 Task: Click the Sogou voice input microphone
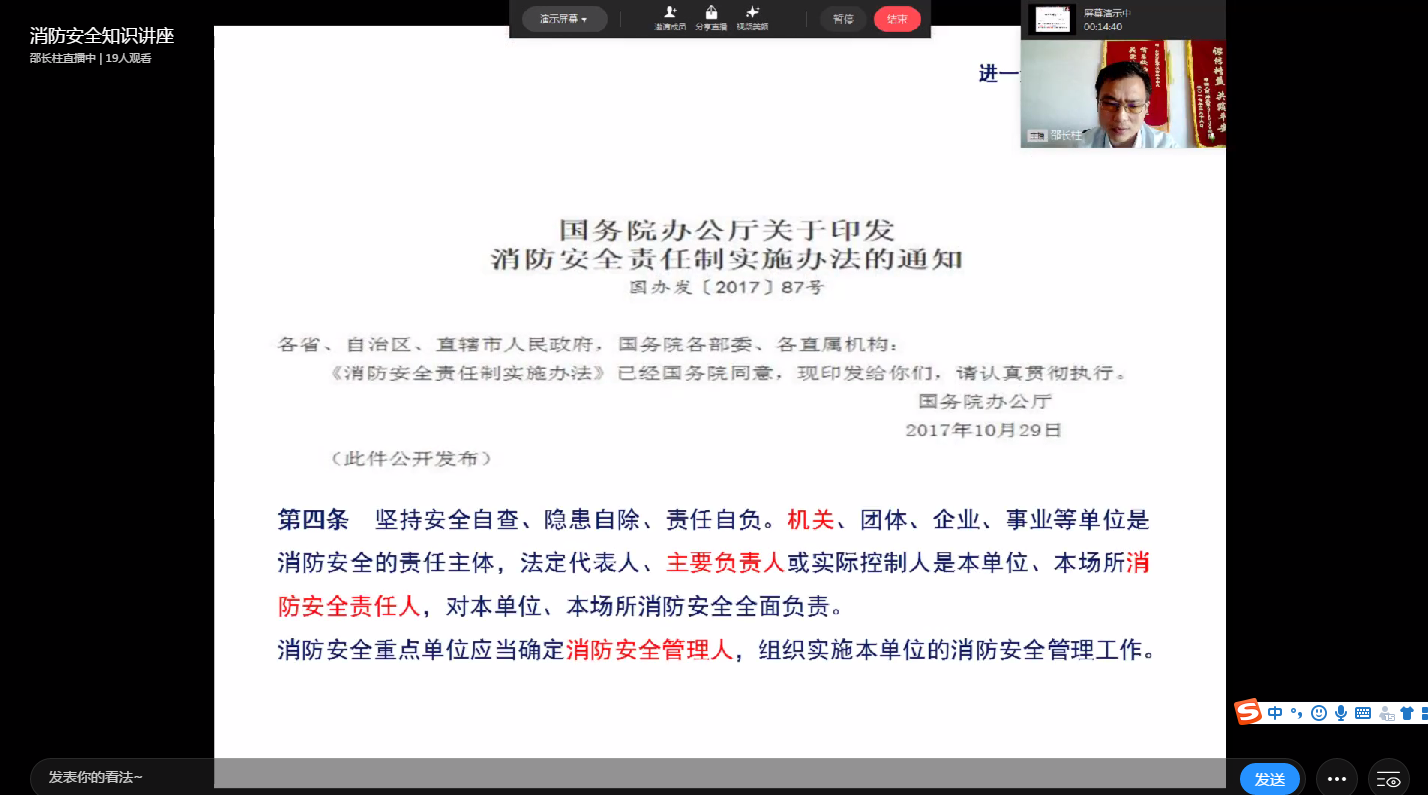pos(1341,713)
